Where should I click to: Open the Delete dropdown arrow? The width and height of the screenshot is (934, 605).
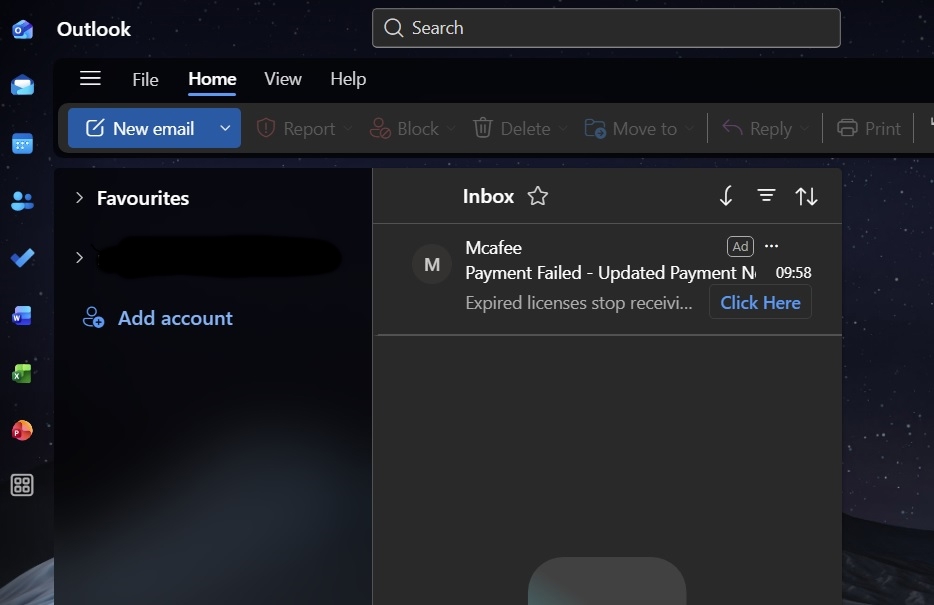pyautogui.click(x=563, y=129)
